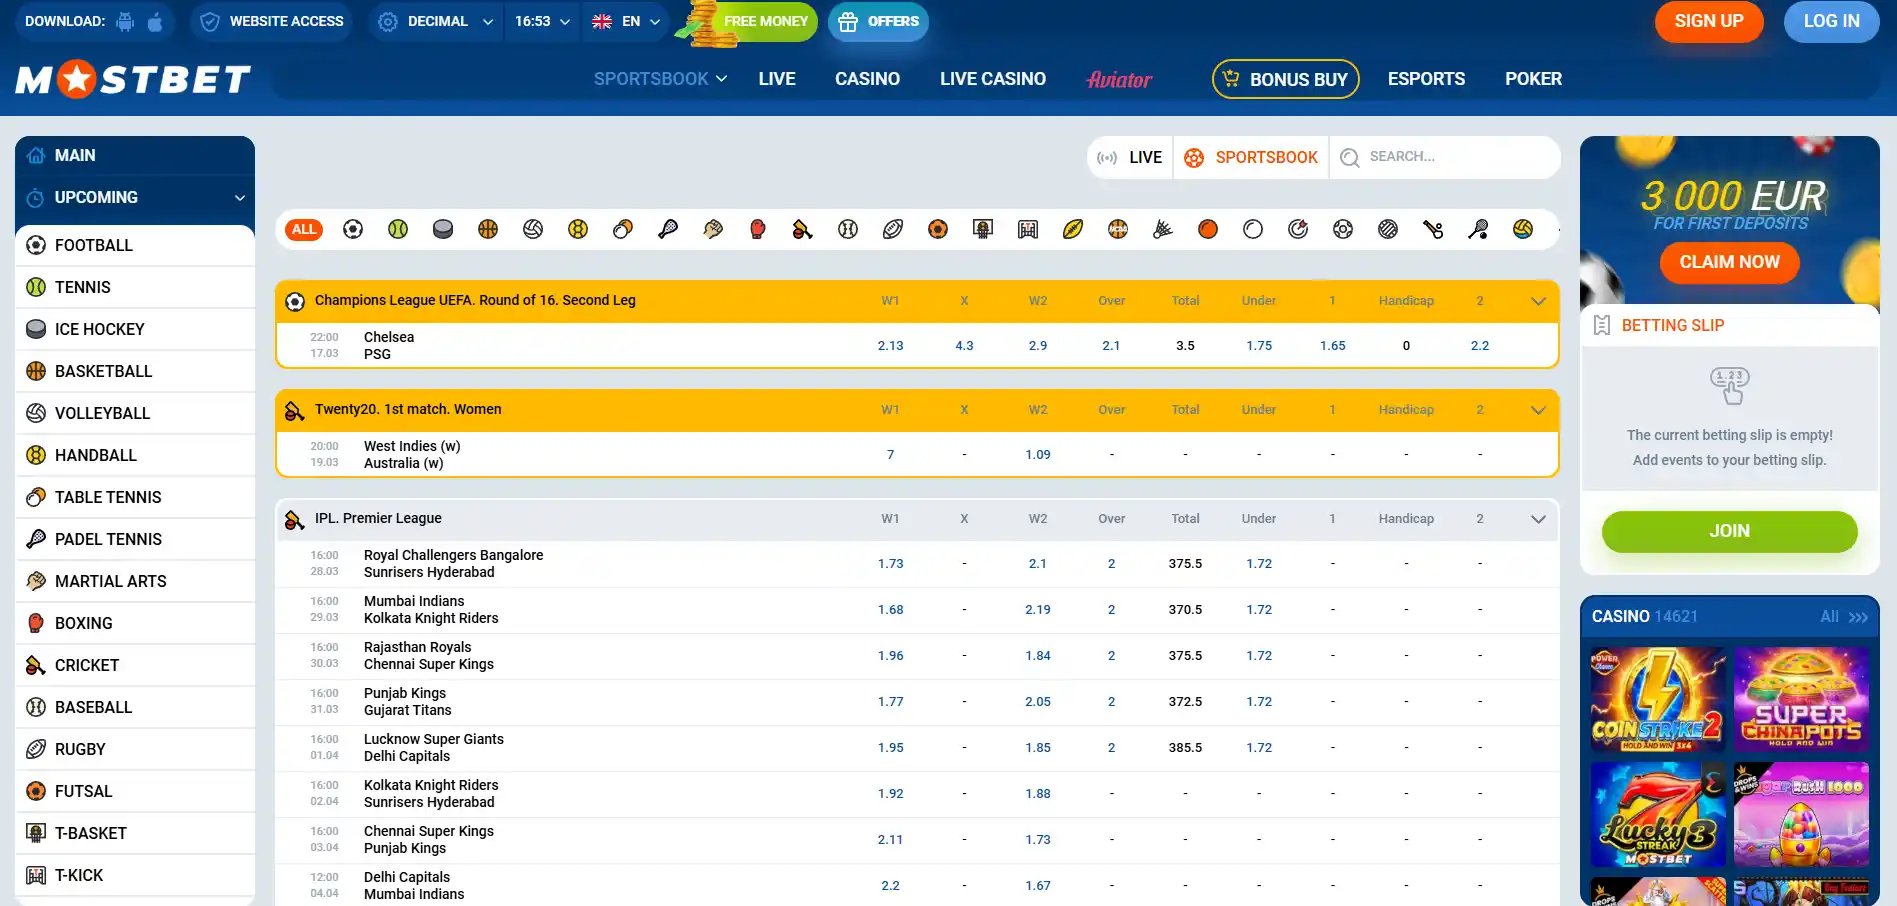
Task: Open the OFFERS button
Action: (x=878, y=21)
